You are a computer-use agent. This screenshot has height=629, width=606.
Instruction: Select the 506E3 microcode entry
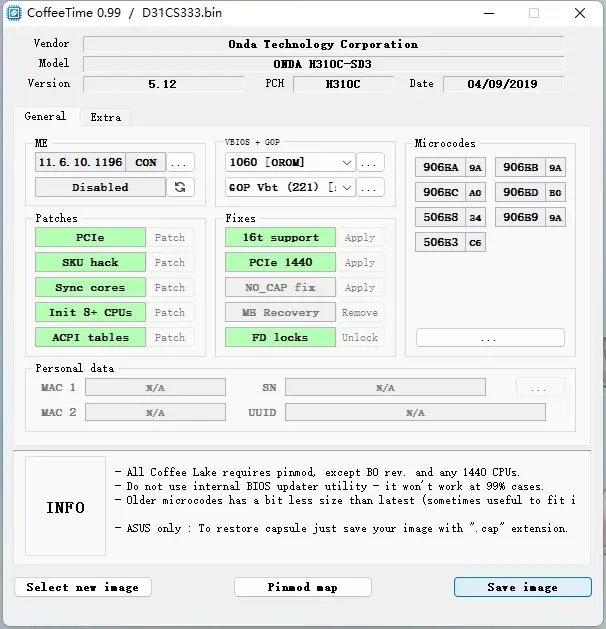[x=450, y=242]
